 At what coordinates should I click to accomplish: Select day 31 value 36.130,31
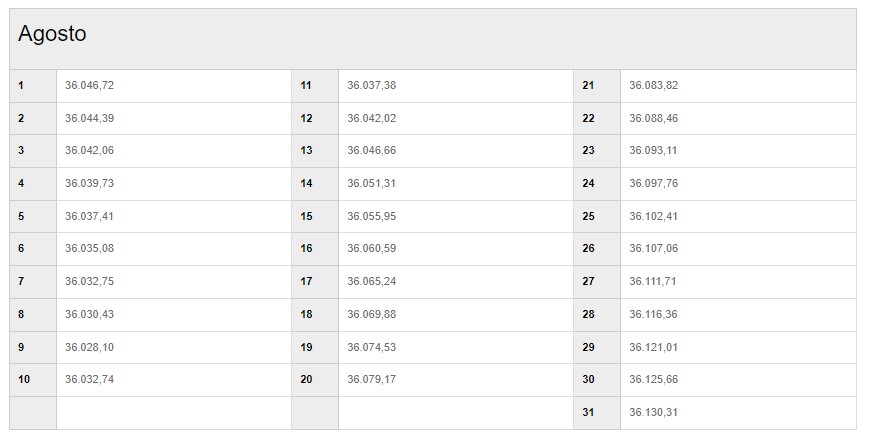[653, 412]
